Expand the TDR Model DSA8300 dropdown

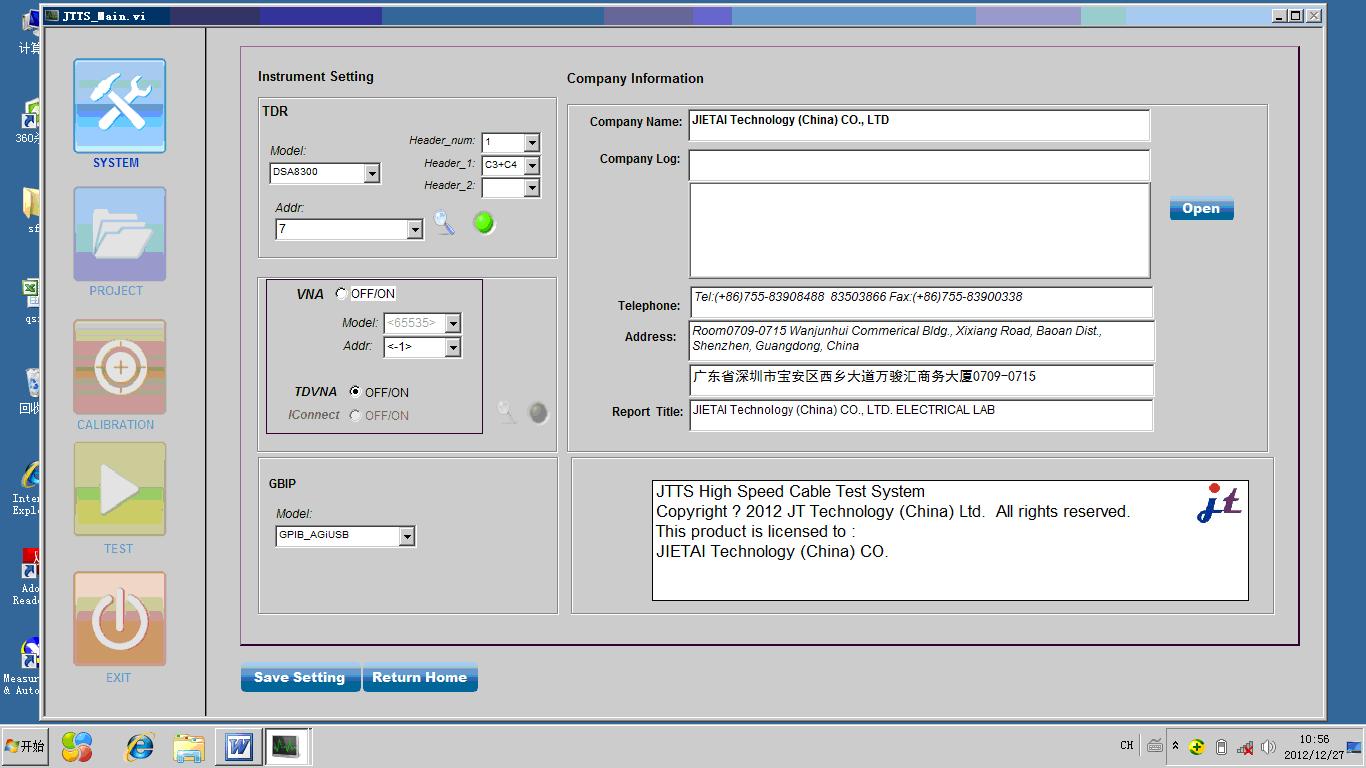[372, 173]
